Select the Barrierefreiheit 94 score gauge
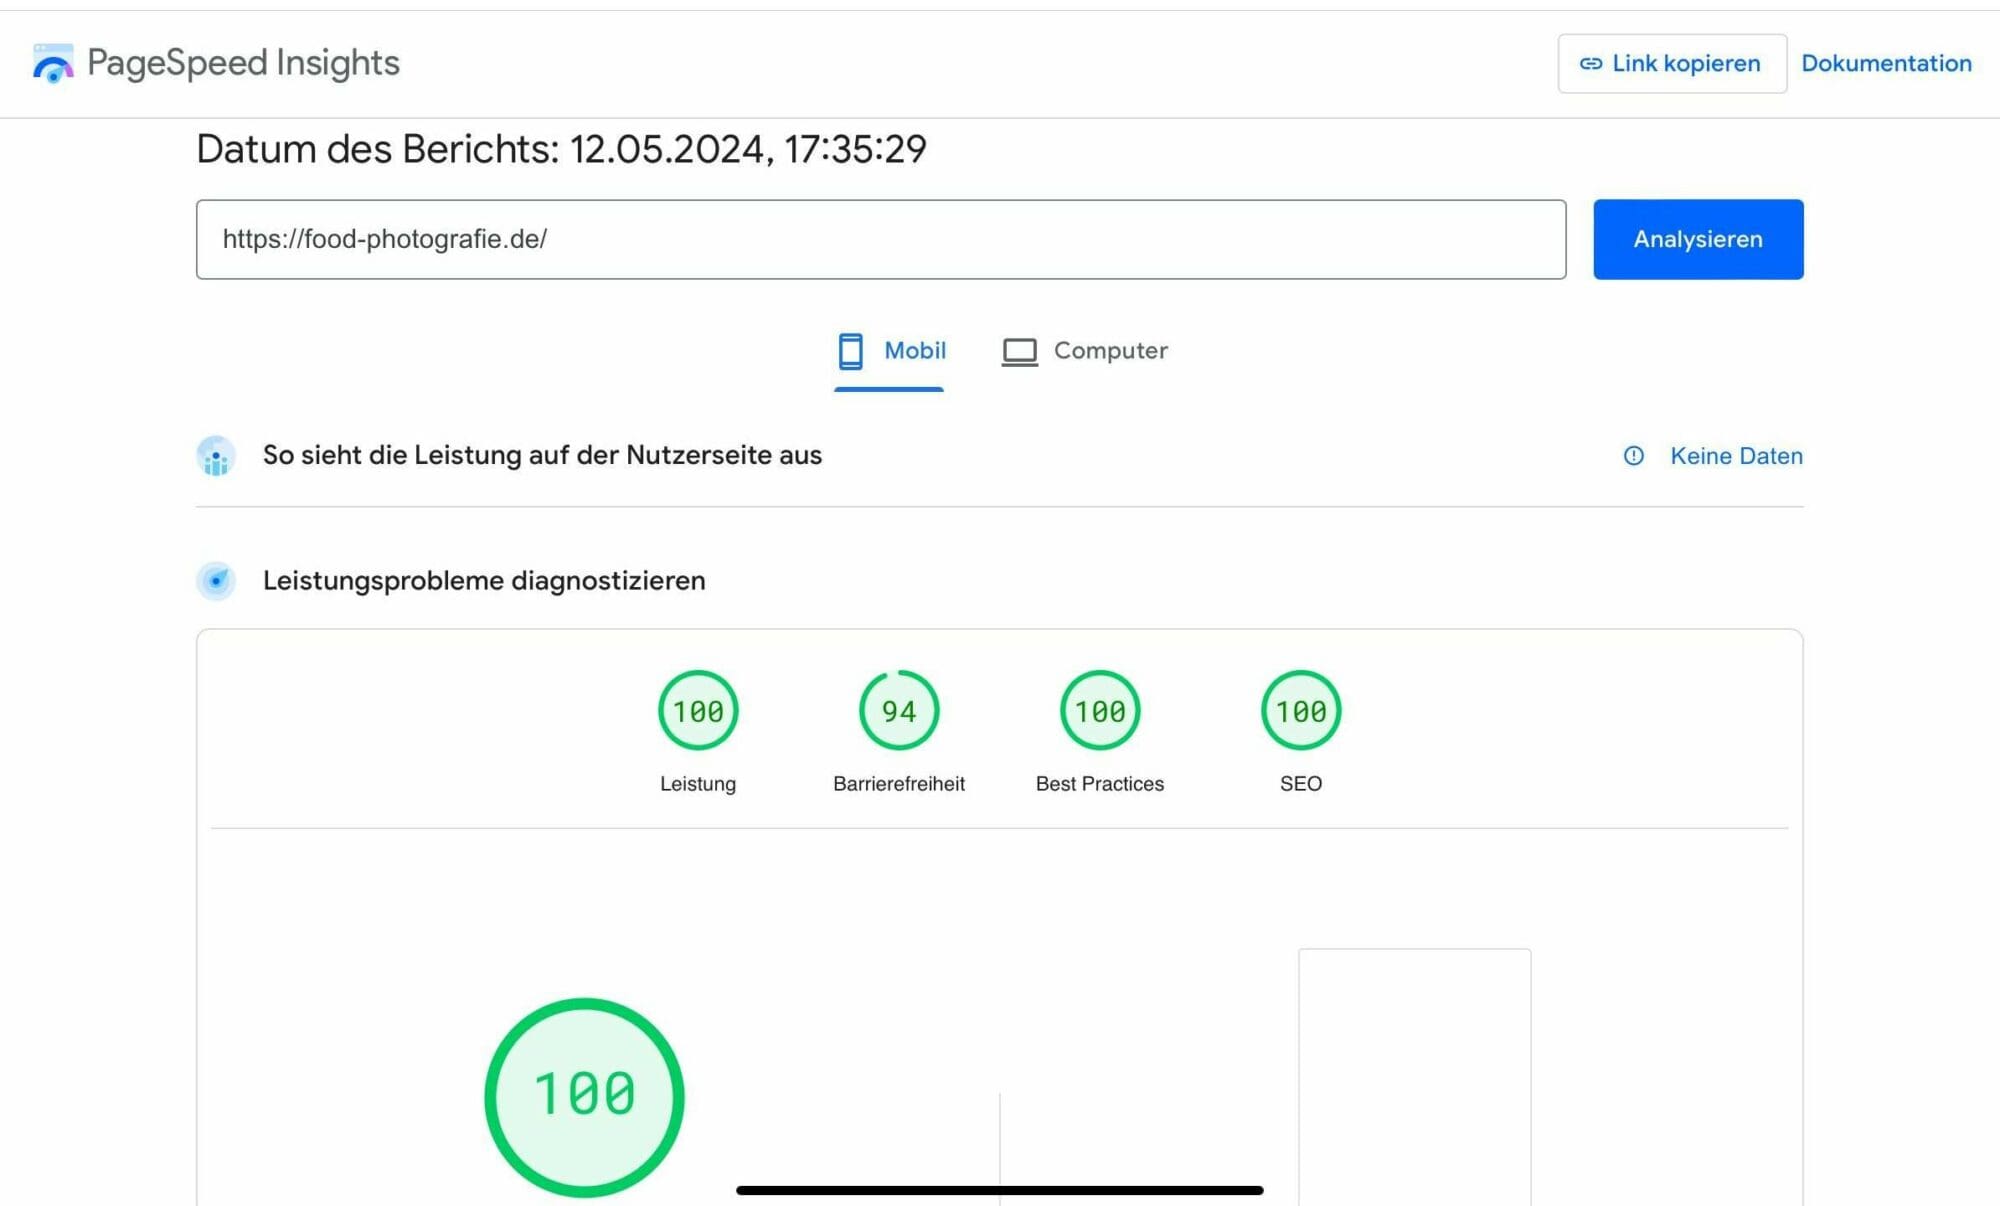This screenshot has height=1206, width=2000. (x=898, y=711)
